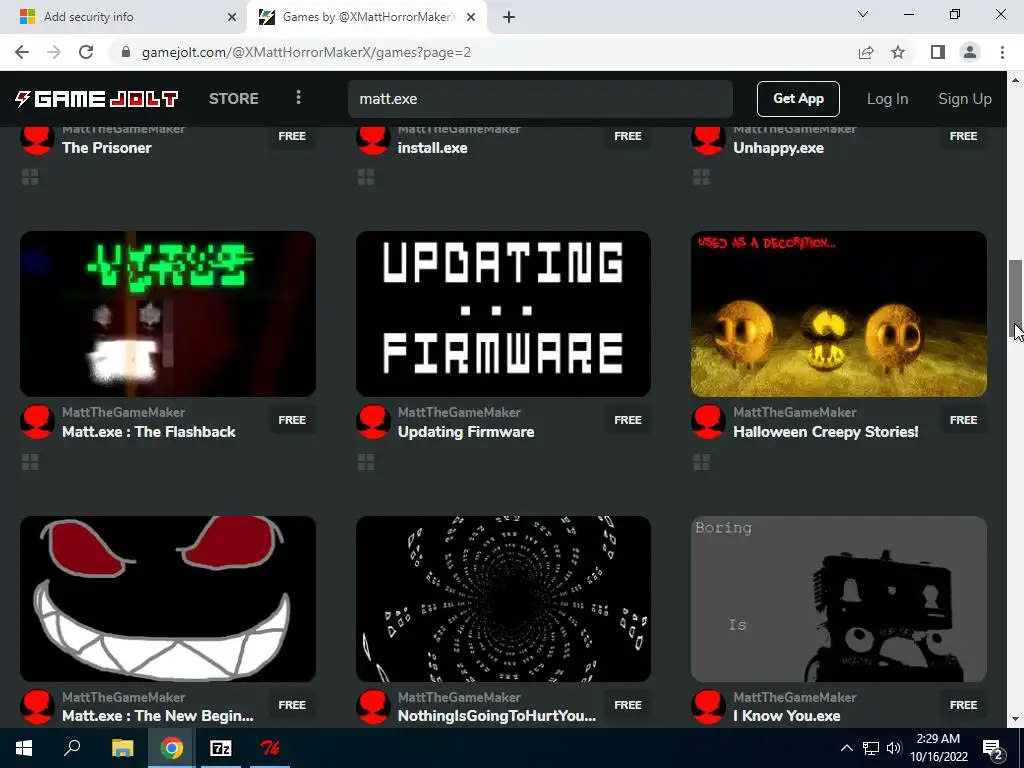Viewport: 1024px width, 768px height.
Task: Open the 7-Zip taskbar icon
Action: 220,748
